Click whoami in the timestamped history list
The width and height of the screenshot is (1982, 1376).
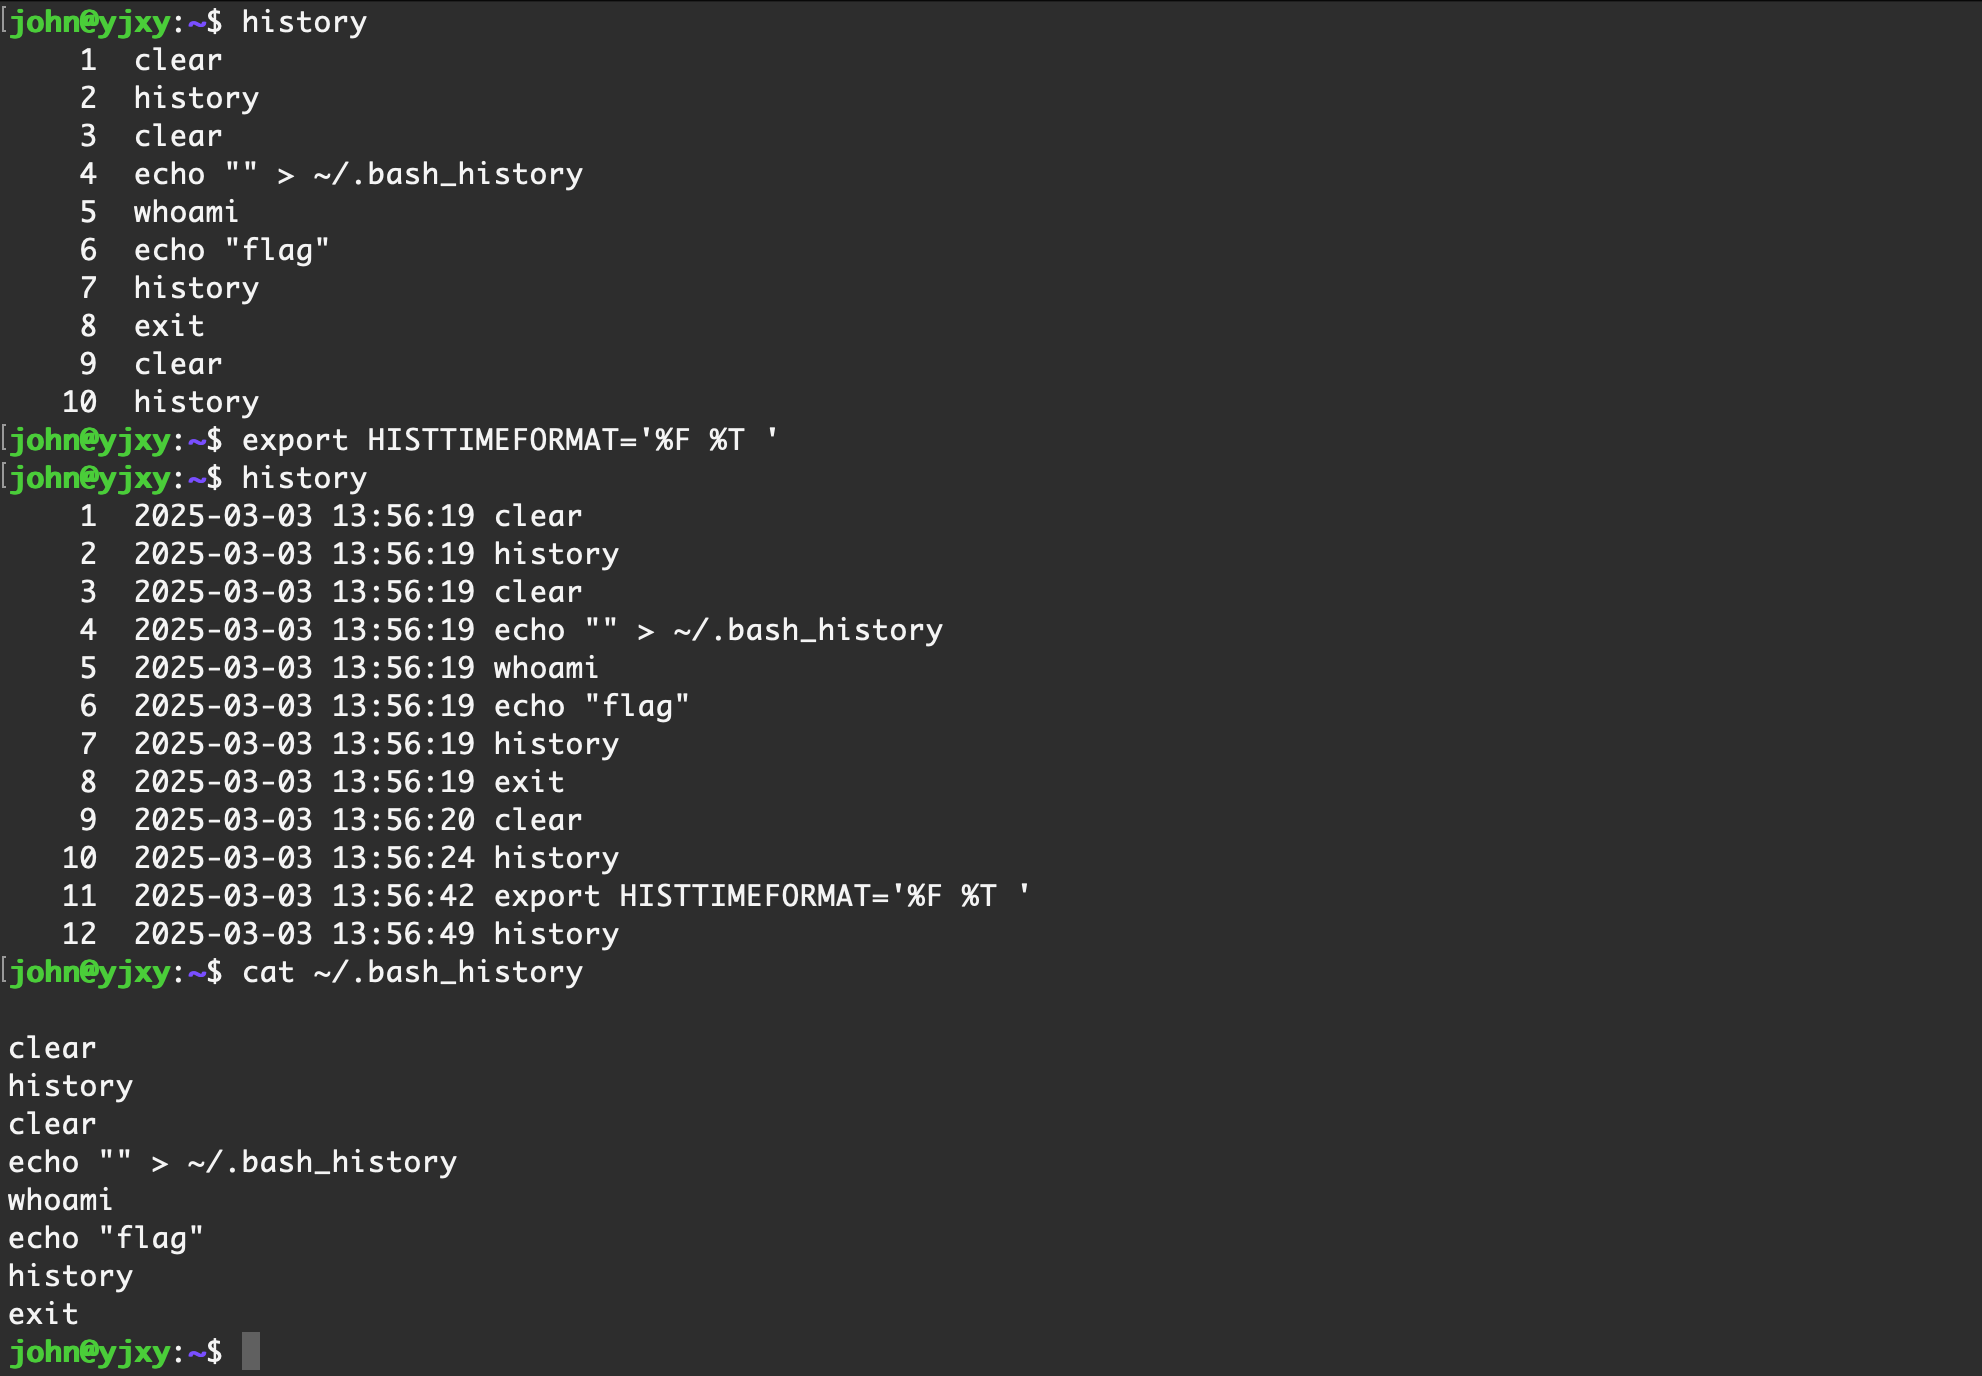546,668
